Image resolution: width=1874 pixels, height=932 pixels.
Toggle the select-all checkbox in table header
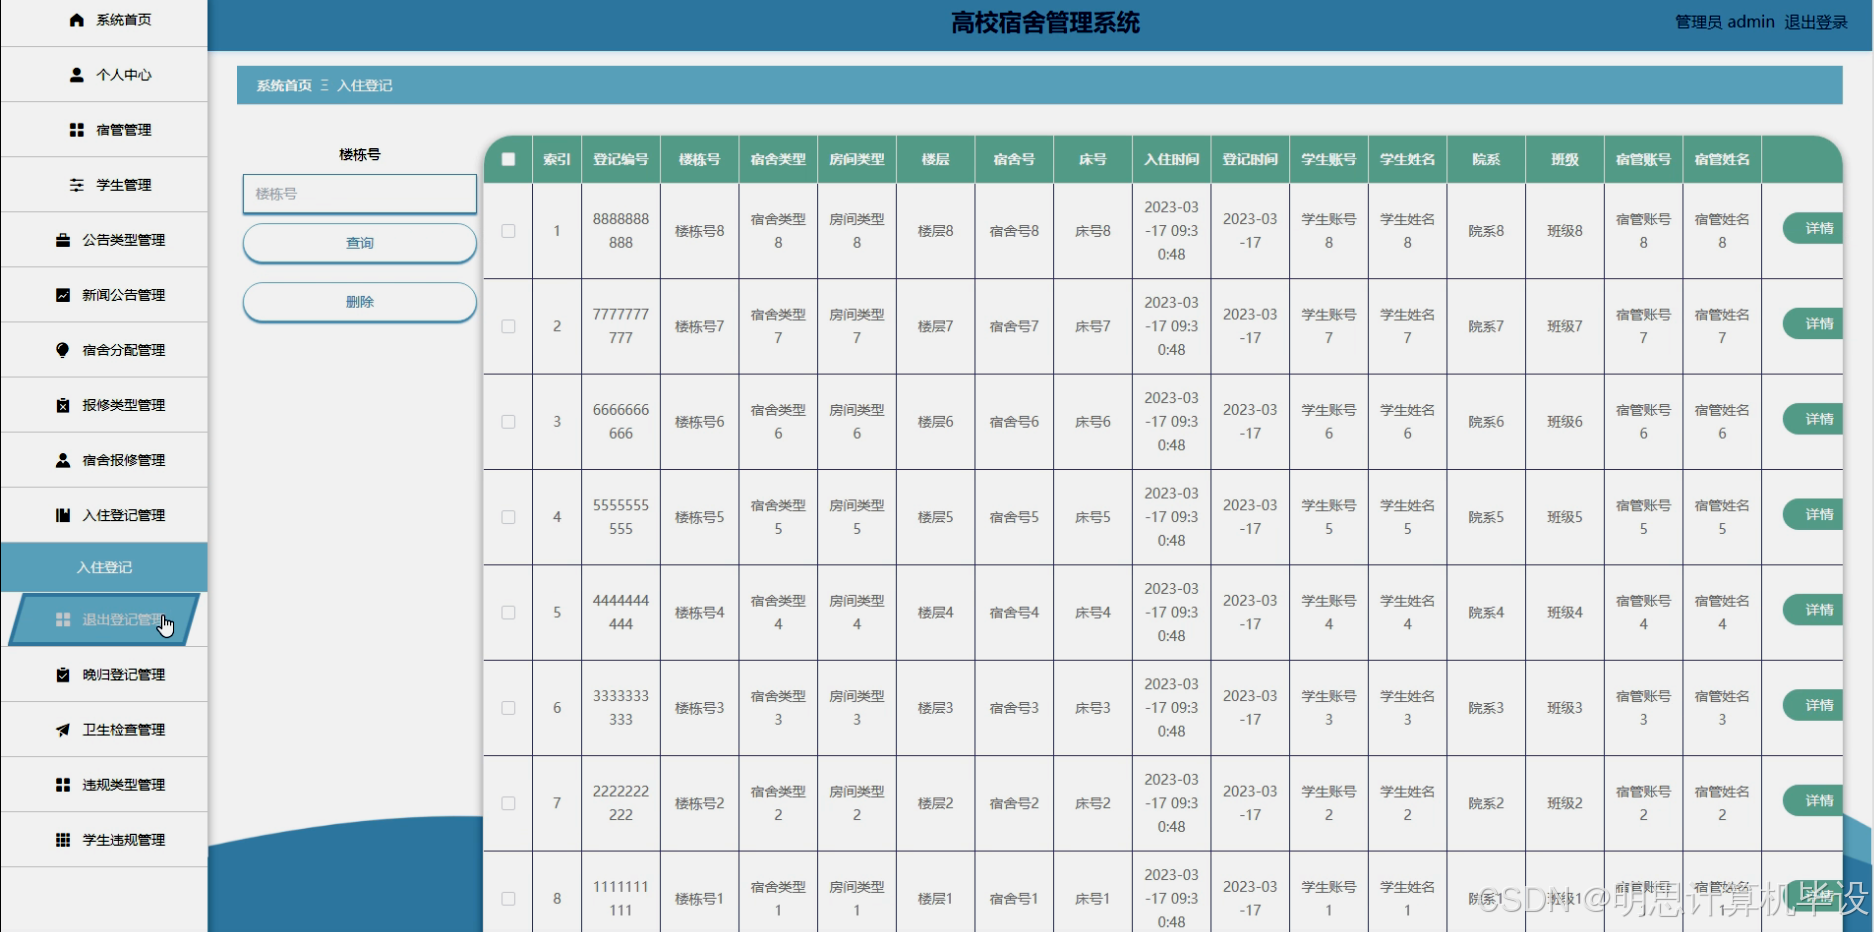click(508, 159)
